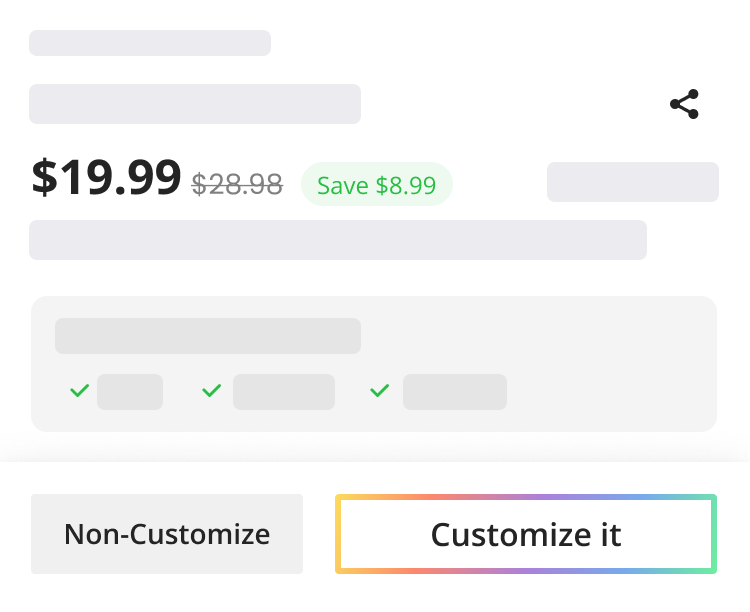The height and width of the screenshot is (612, 750).
Task: Click the small placeholder after the first checkmark
Action: coord(130,392)
